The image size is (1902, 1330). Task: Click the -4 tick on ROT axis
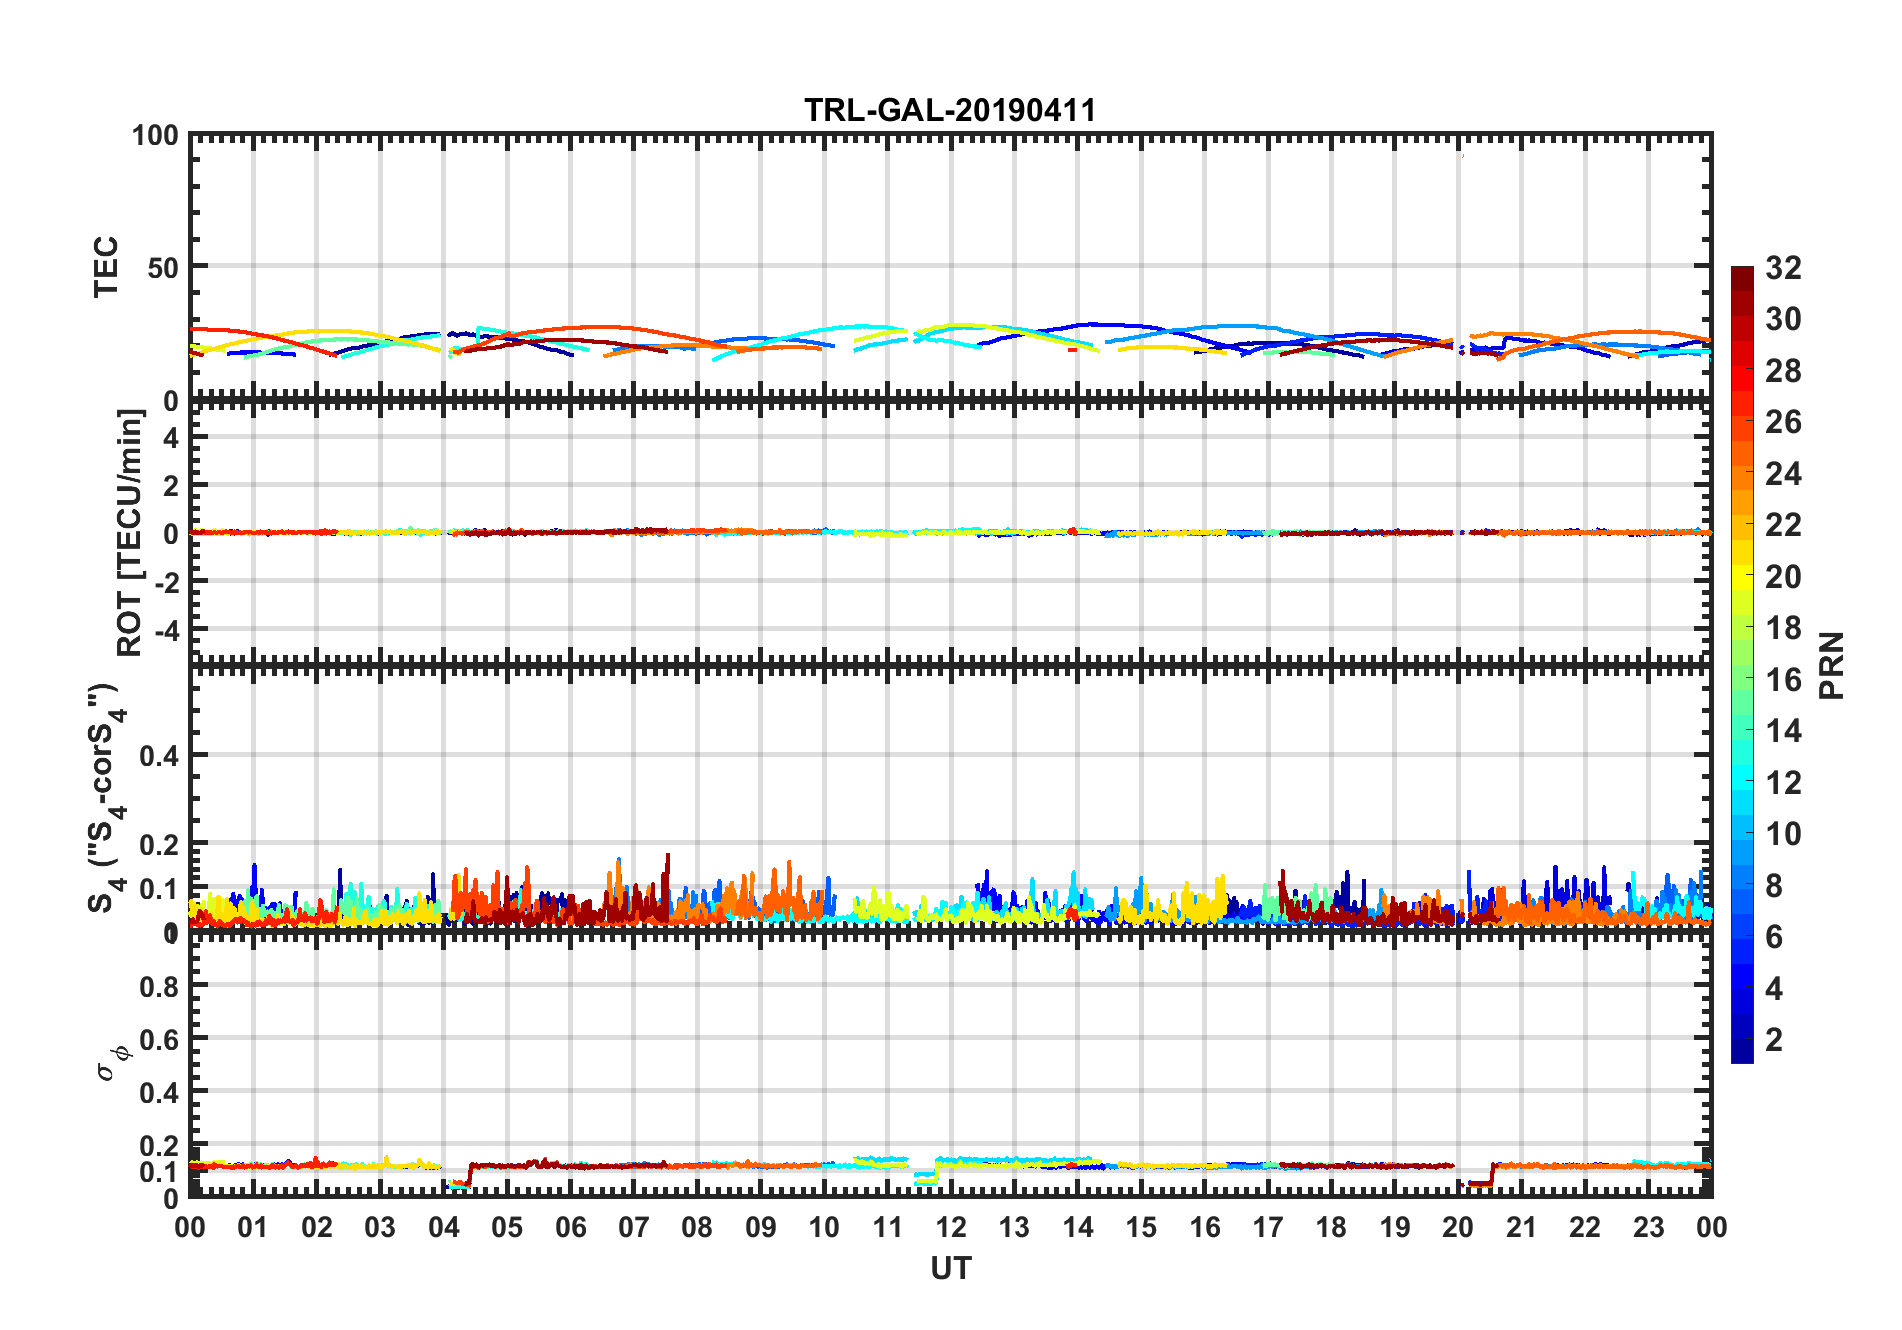(166, 631)
